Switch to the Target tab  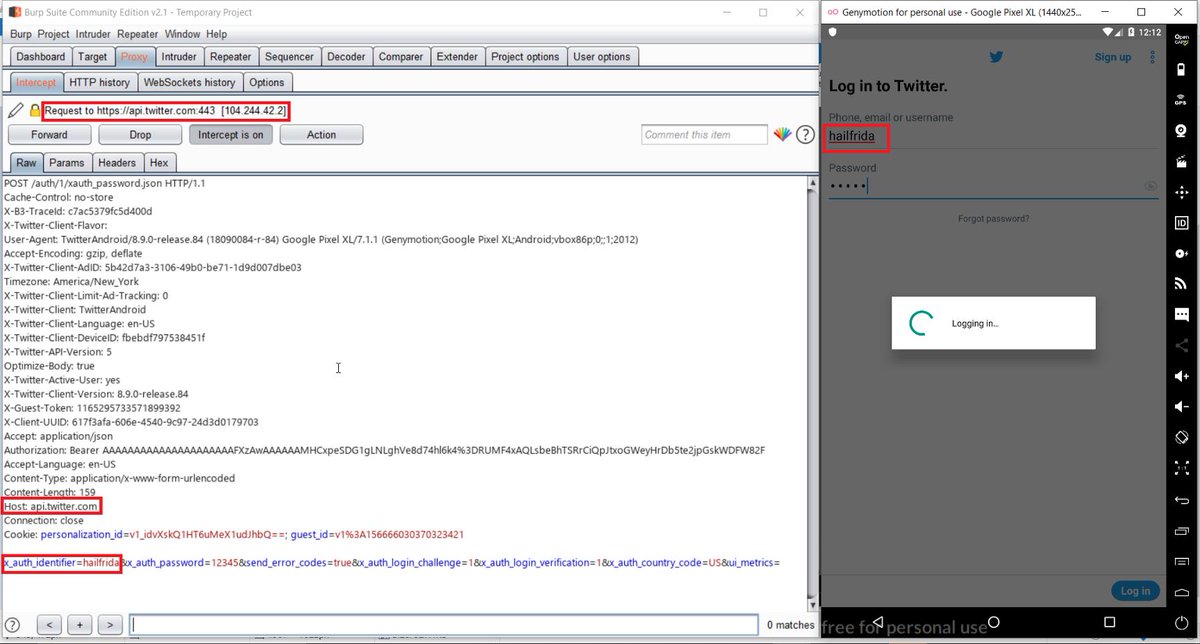93,57
